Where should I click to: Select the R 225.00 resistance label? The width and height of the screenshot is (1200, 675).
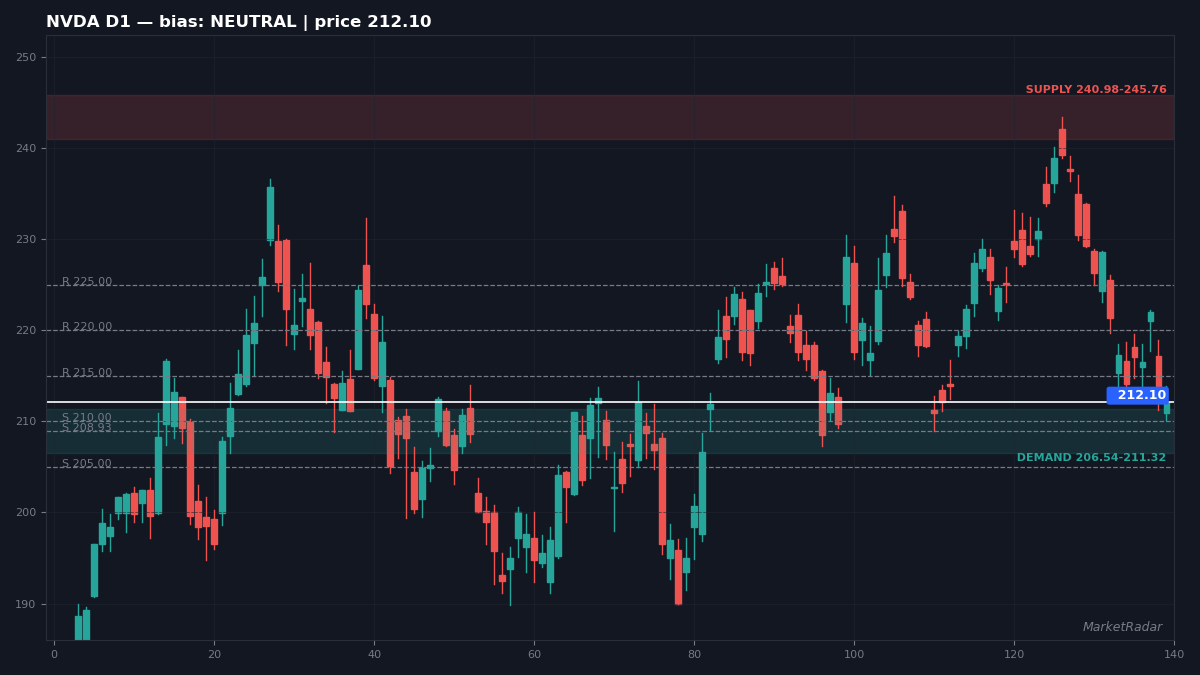(87, 282)
